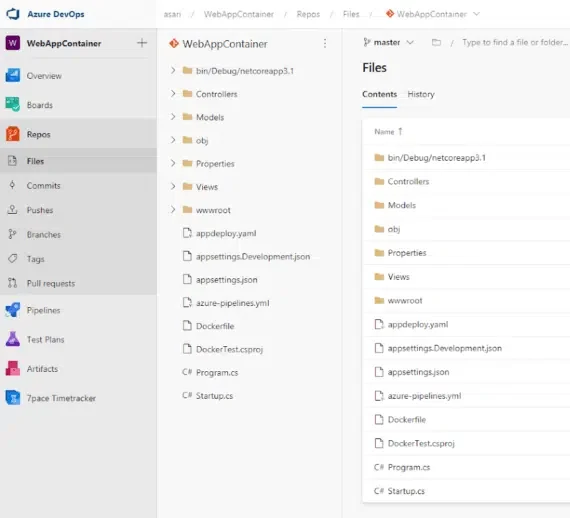Click the C# icon of Startup.cs in file list

click(379, 491)
